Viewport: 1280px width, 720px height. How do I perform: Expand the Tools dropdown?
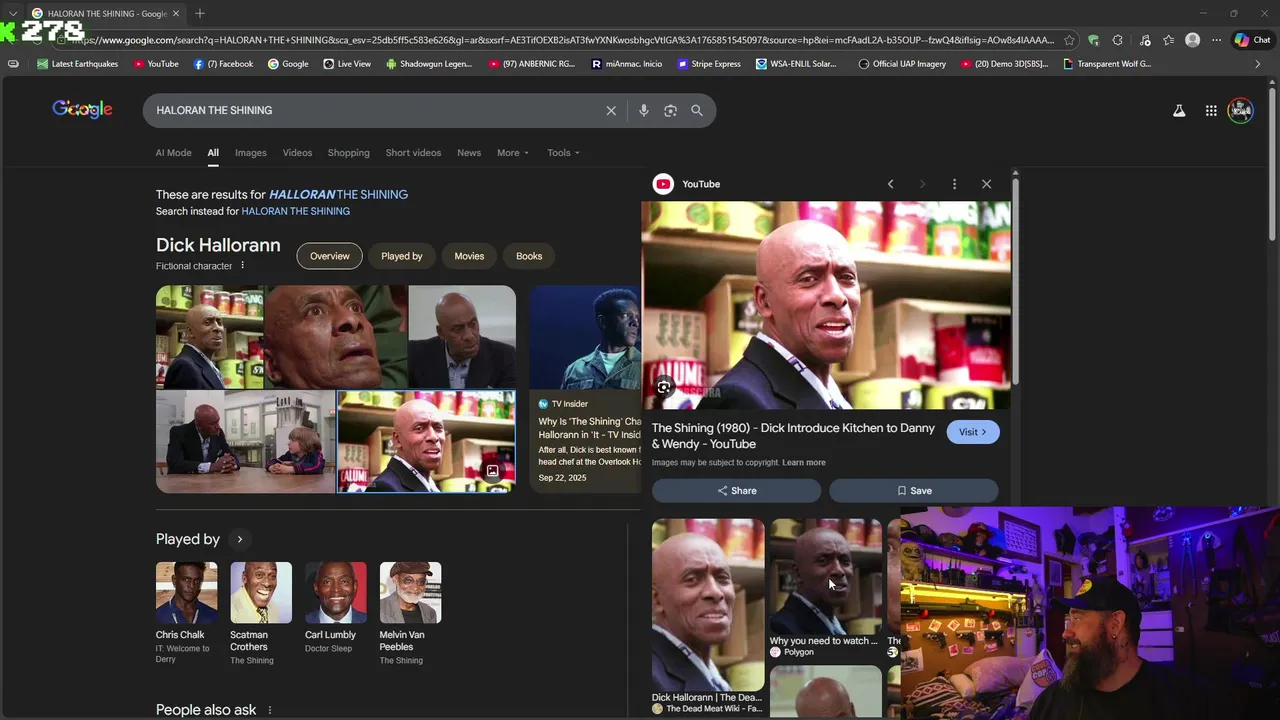point(564,153)
